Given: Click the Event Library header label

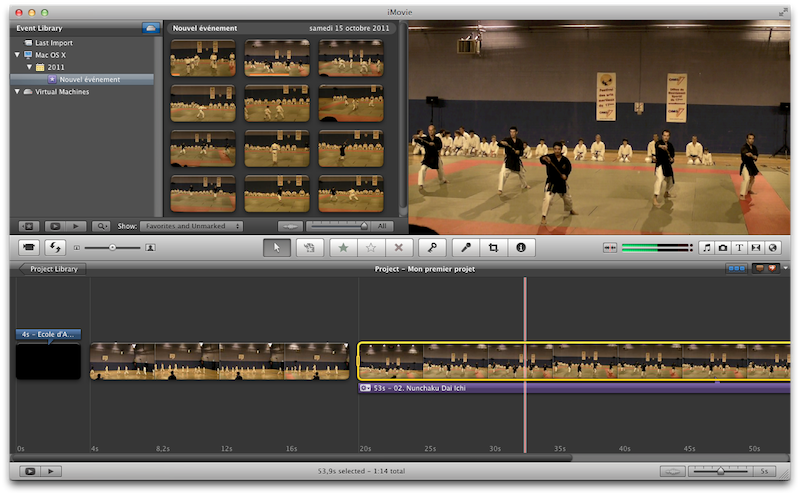Looking at the screenshot, I should tap(39, 28).
